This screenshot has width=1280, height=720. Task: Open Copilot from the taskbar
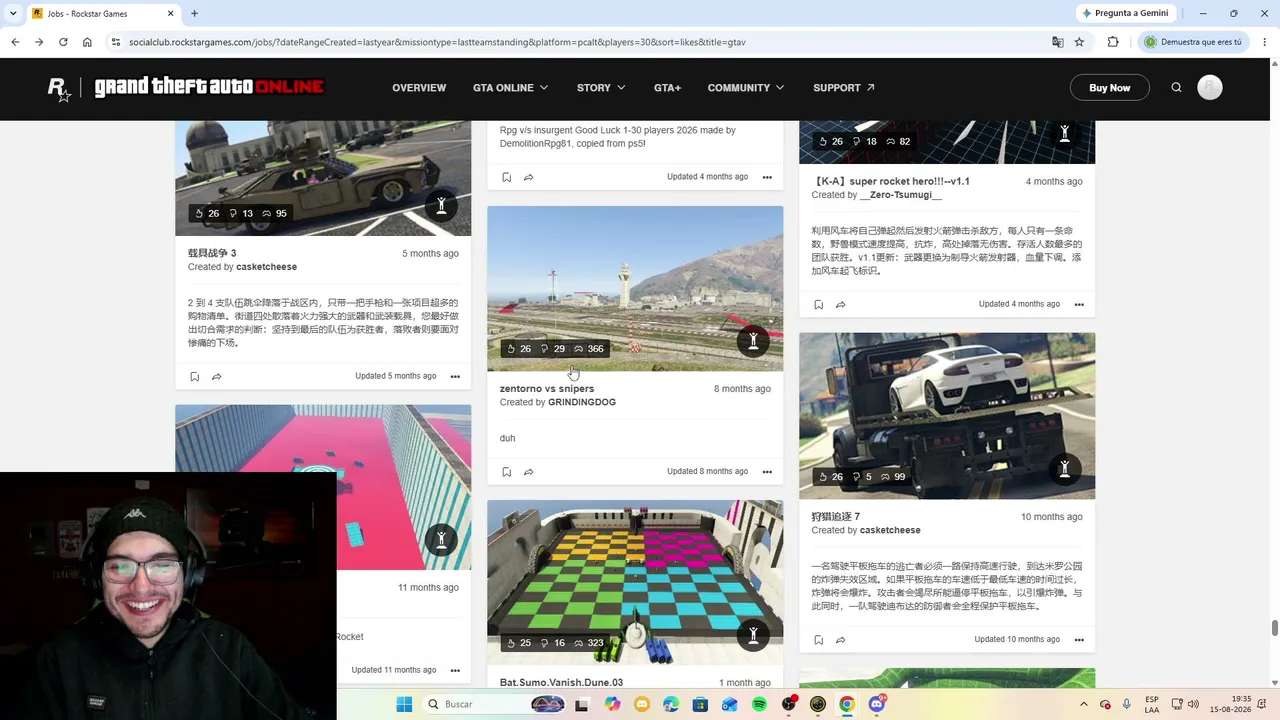(x=612, y=705)
